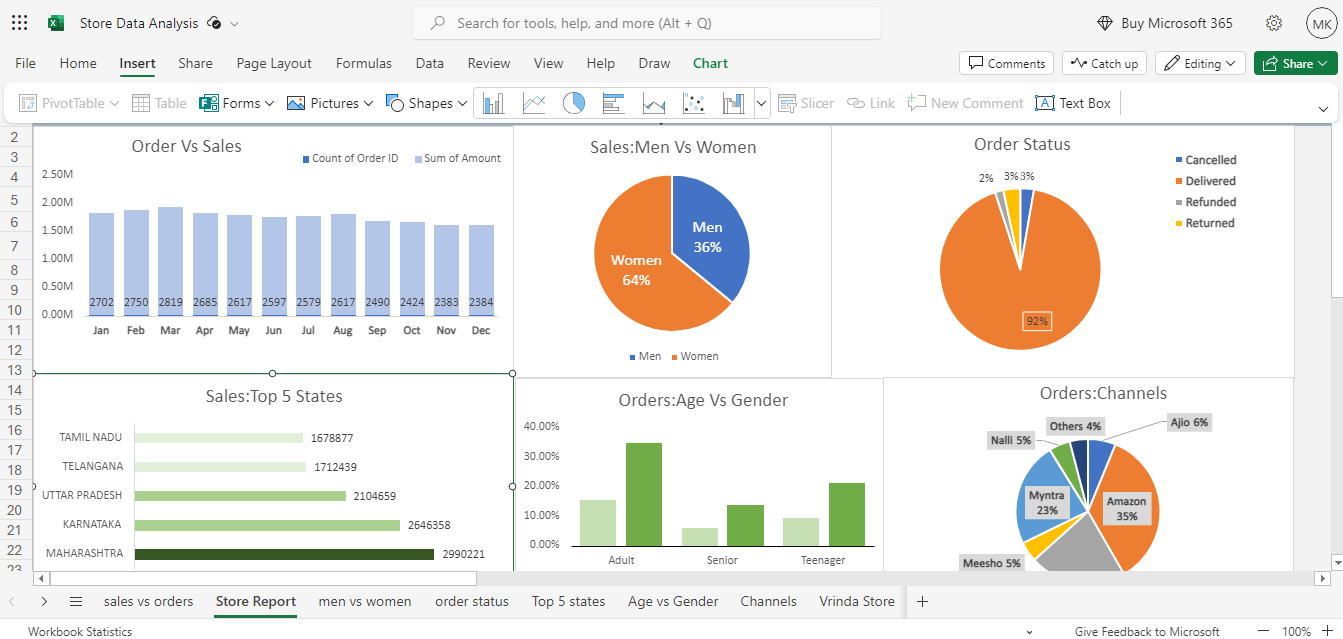Insert an area chart from the ribbon
The image size is (1343, 639).
(x=654, y=103)
